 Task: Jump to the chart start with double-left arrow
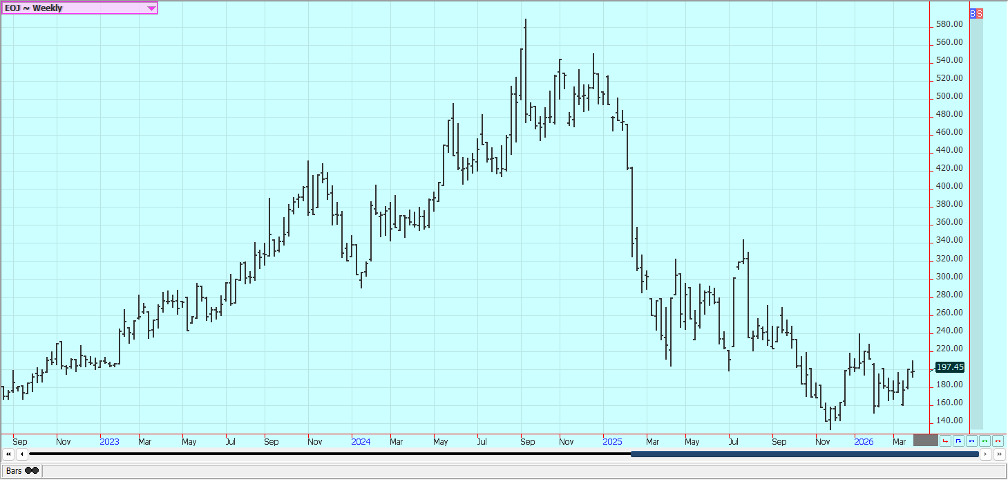click(x=8, y=454)
